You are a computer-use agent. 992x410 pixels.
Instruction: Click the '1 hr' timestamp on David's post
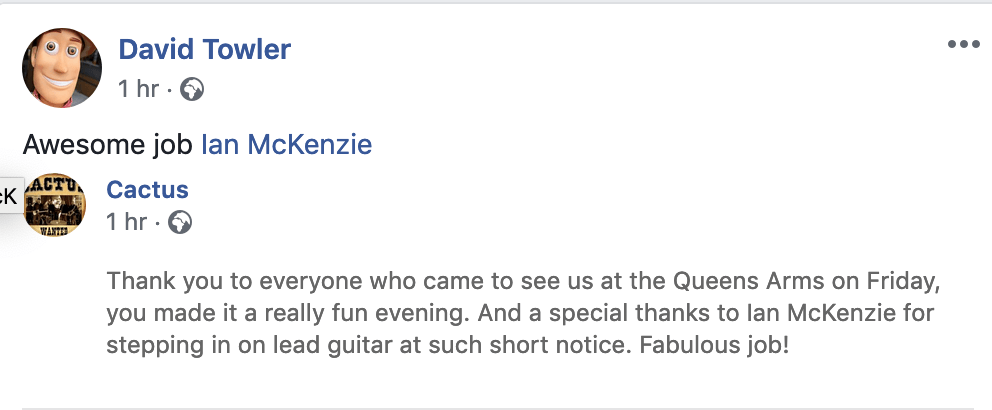coord(138,90)
